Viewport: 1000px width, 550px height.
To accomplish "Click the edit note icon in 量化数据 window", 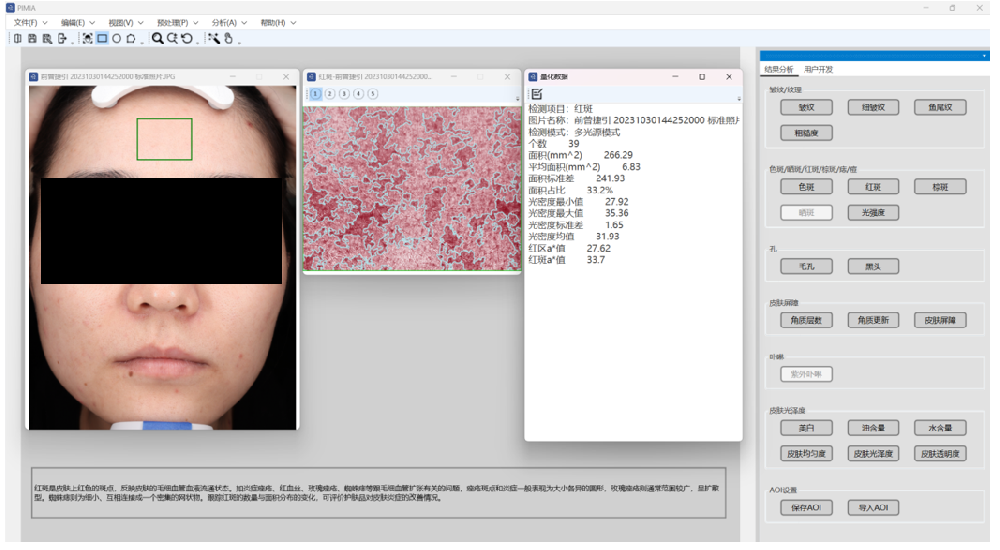I will [x=537, y=93].
